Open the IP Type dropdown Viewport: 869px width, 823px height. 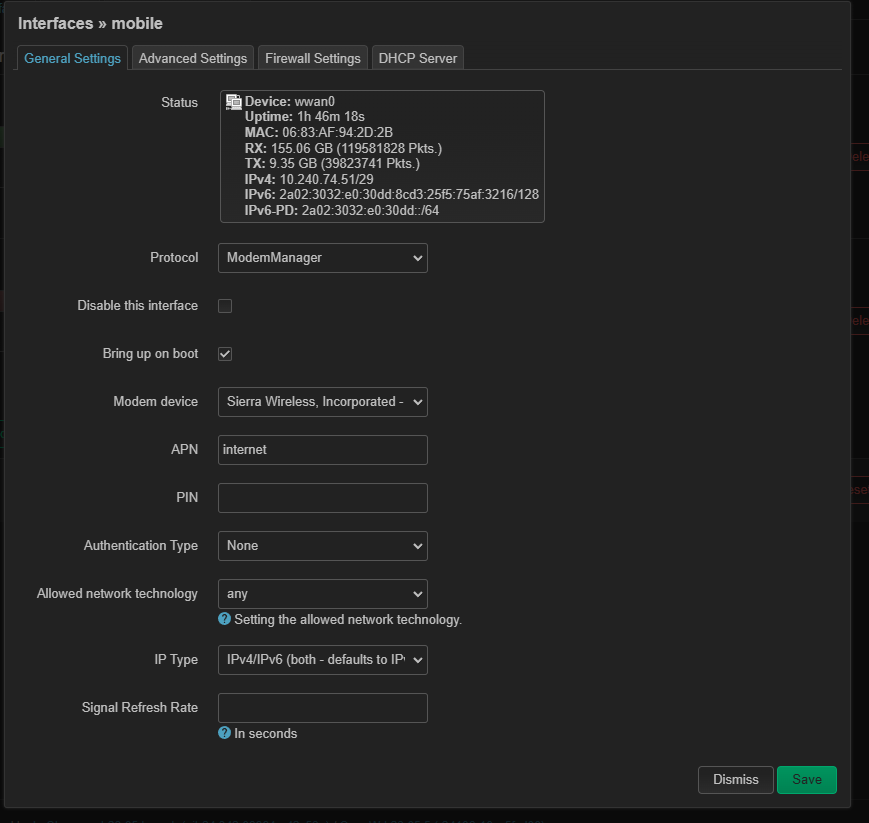click(322, 659)
